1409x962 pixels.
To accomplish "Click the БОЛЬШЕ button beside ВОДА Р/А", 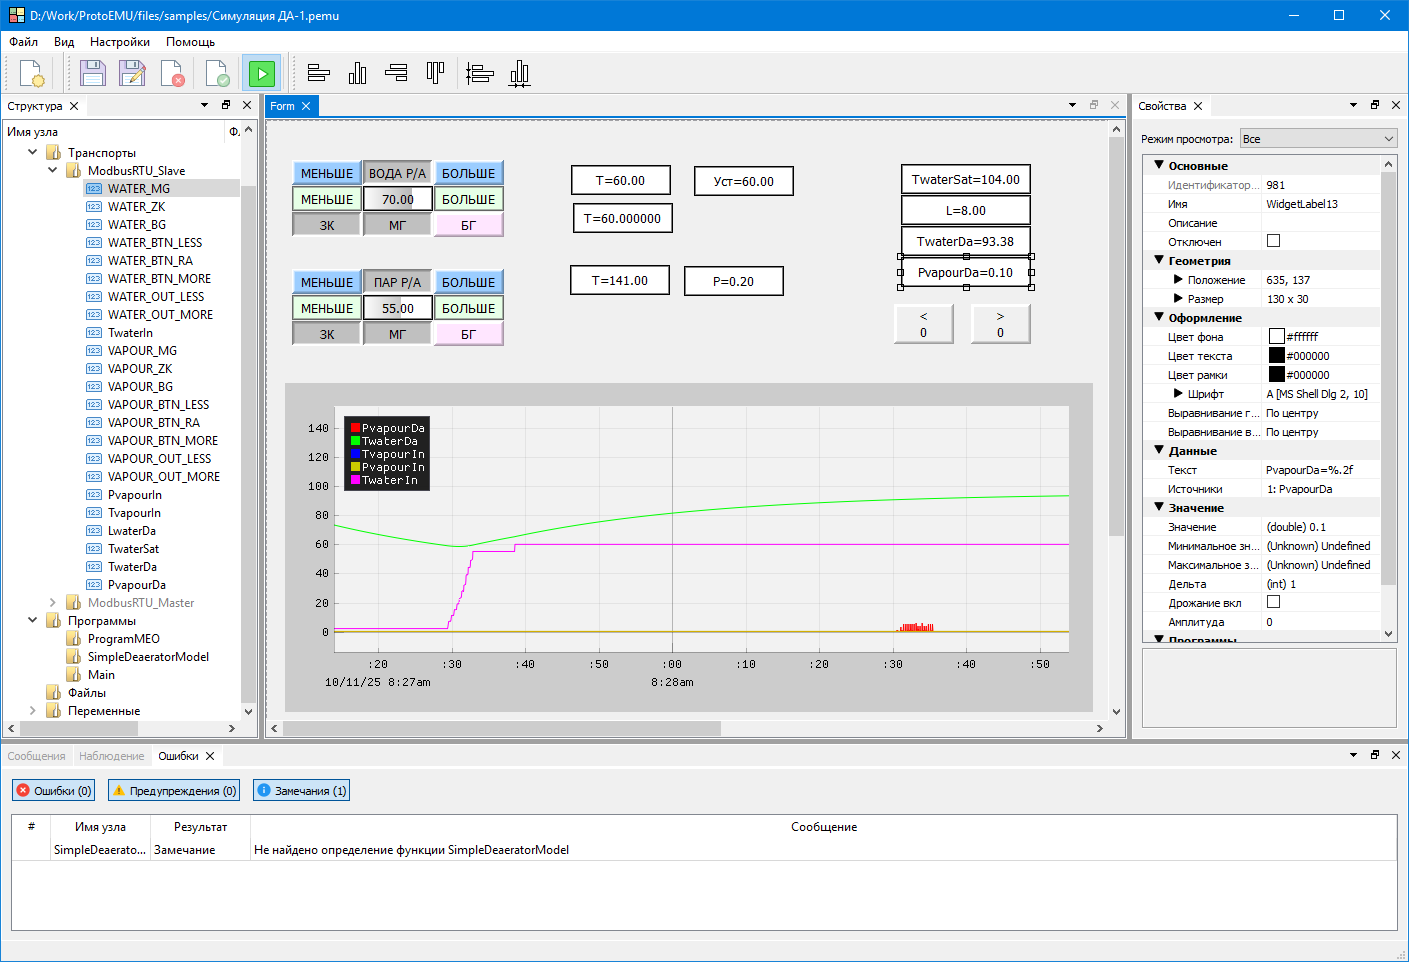I will coord(468,173).
